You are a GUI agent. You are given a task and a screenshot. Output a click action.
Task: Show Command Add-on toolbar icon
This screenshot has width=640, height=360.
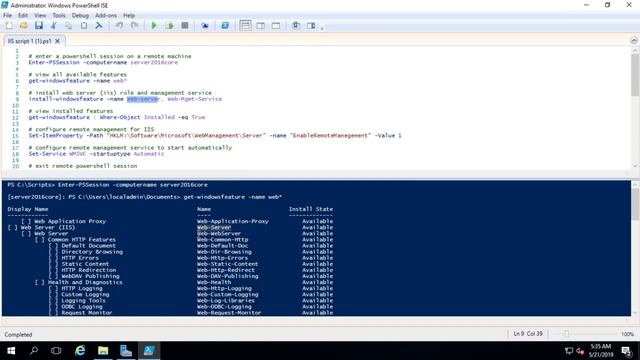[311, 25]
